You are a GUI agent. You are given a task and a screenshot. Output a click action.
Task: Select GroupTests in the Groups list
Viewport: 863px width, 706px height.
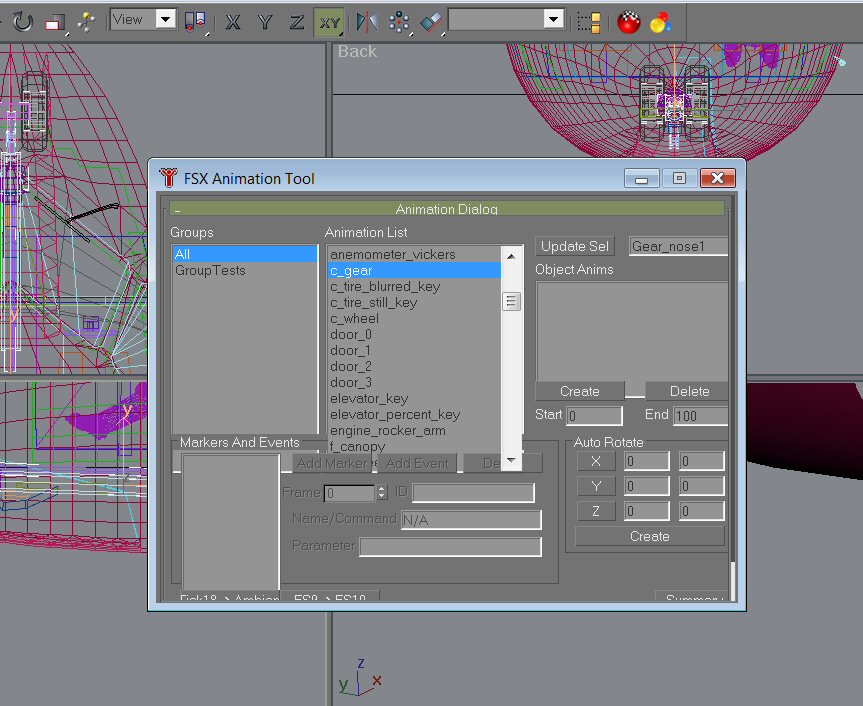coord(210,271)
